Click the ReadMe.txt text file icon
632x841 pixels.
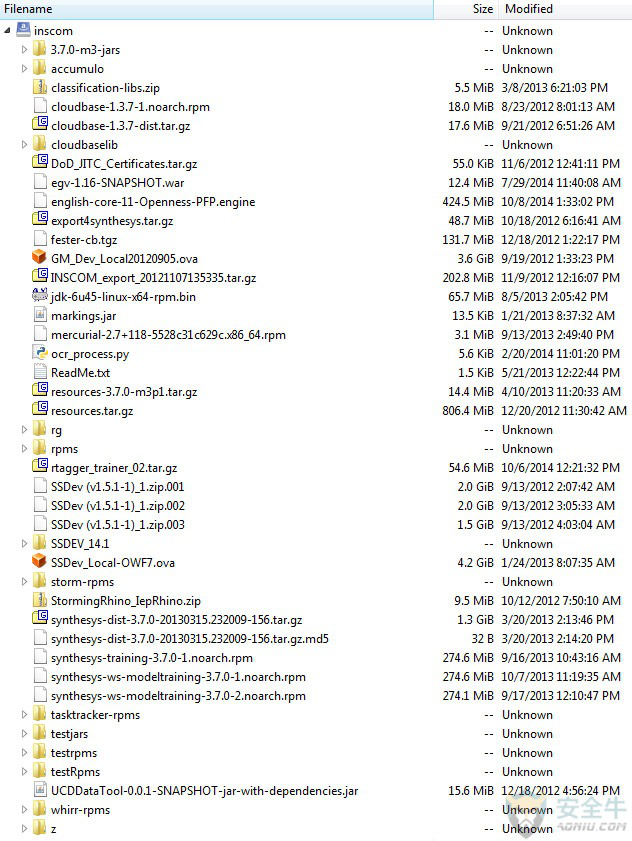pyautogui.click(x=40, y=371)
